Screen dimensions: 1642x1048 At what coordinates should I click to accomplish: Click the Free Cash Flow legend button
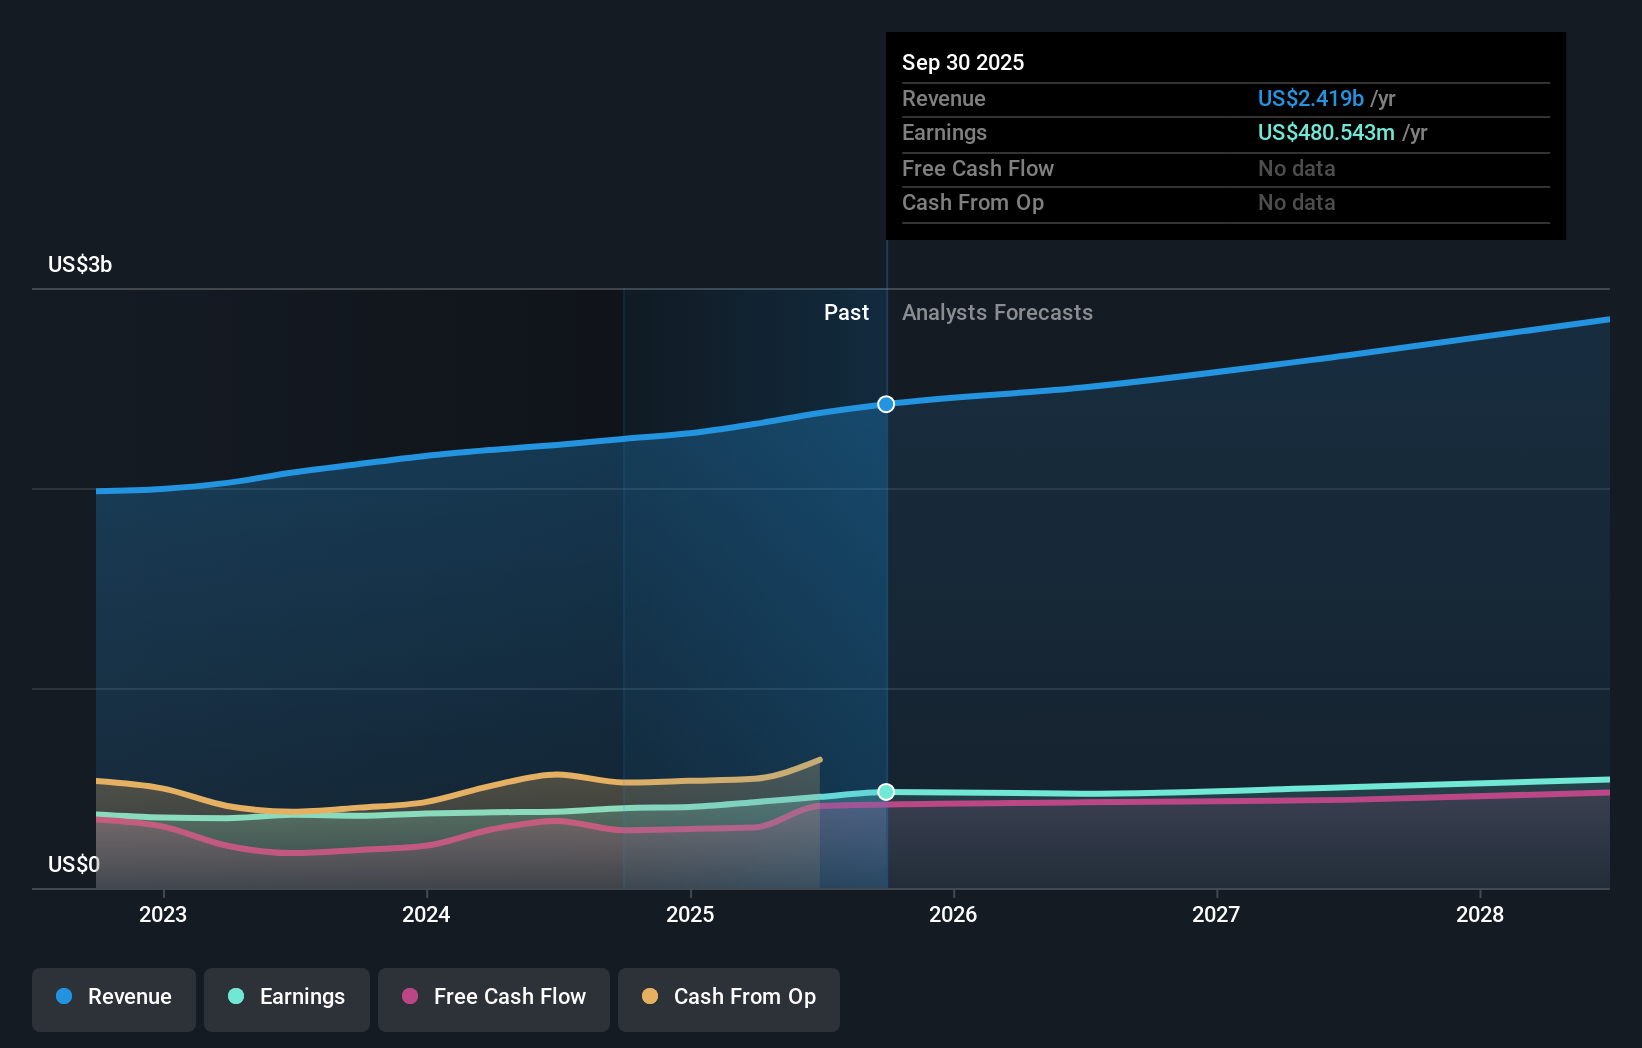tap(493, 999)
